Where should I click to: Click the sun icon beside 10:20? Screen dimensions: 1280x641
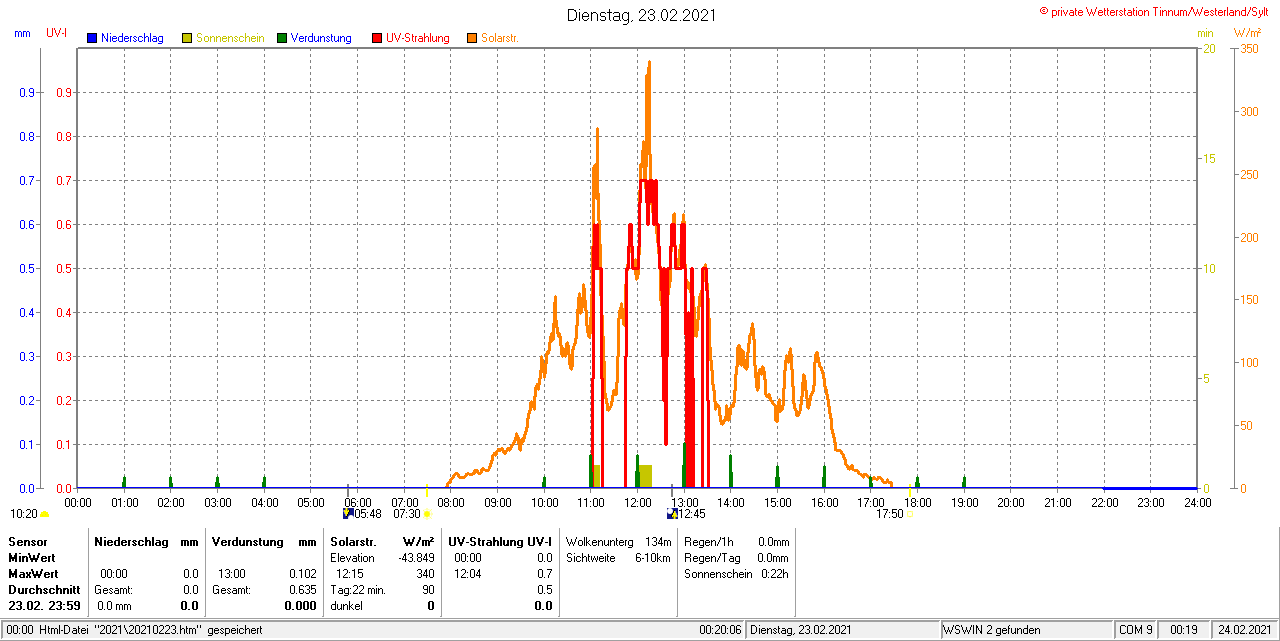click(44, 514)
